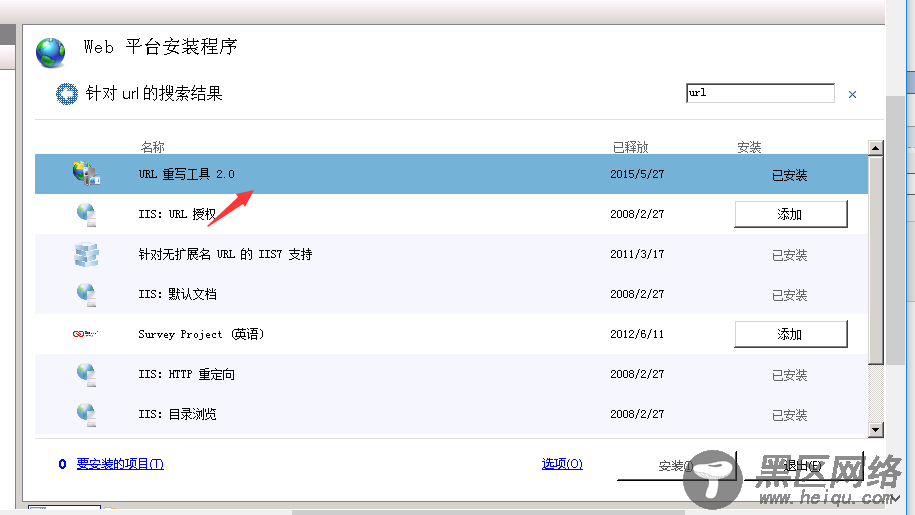Click the IIS: HTTP 重定向 row icon
Image resolution: width=915 pixels, height=515 pixels.
point(86,374)
